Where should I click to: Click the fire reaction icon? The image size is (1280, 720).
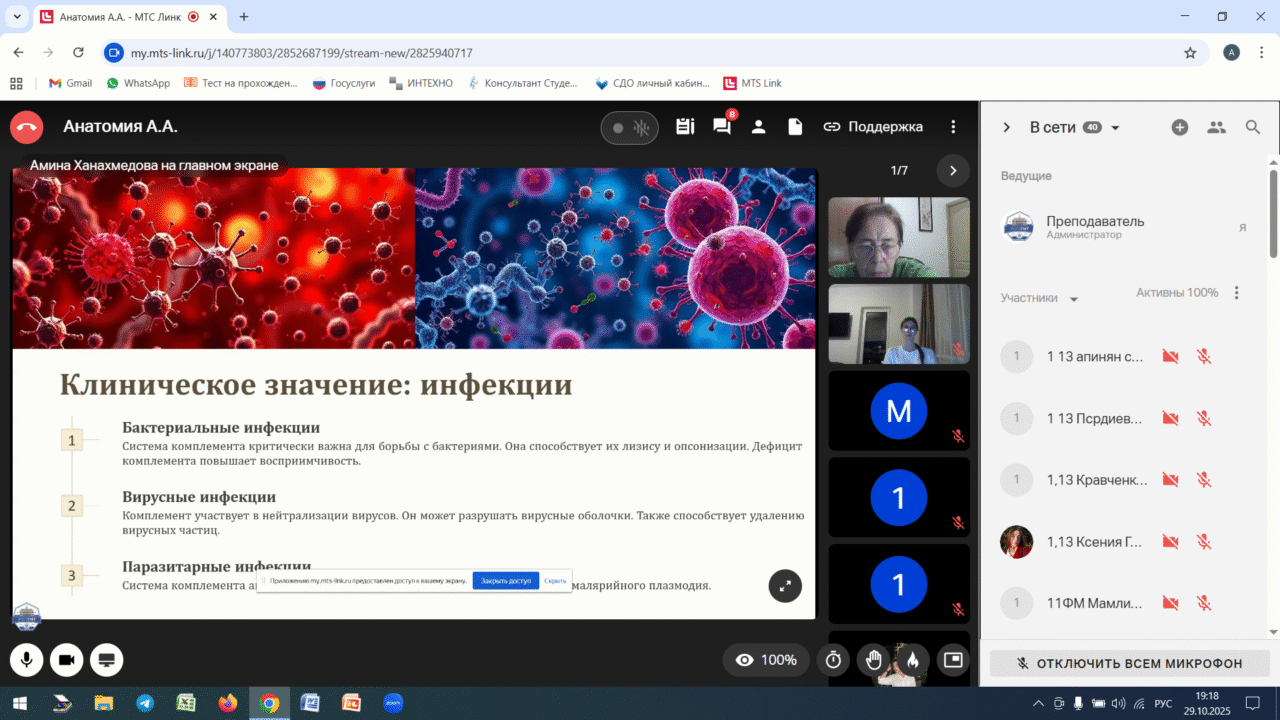(912, 660)
